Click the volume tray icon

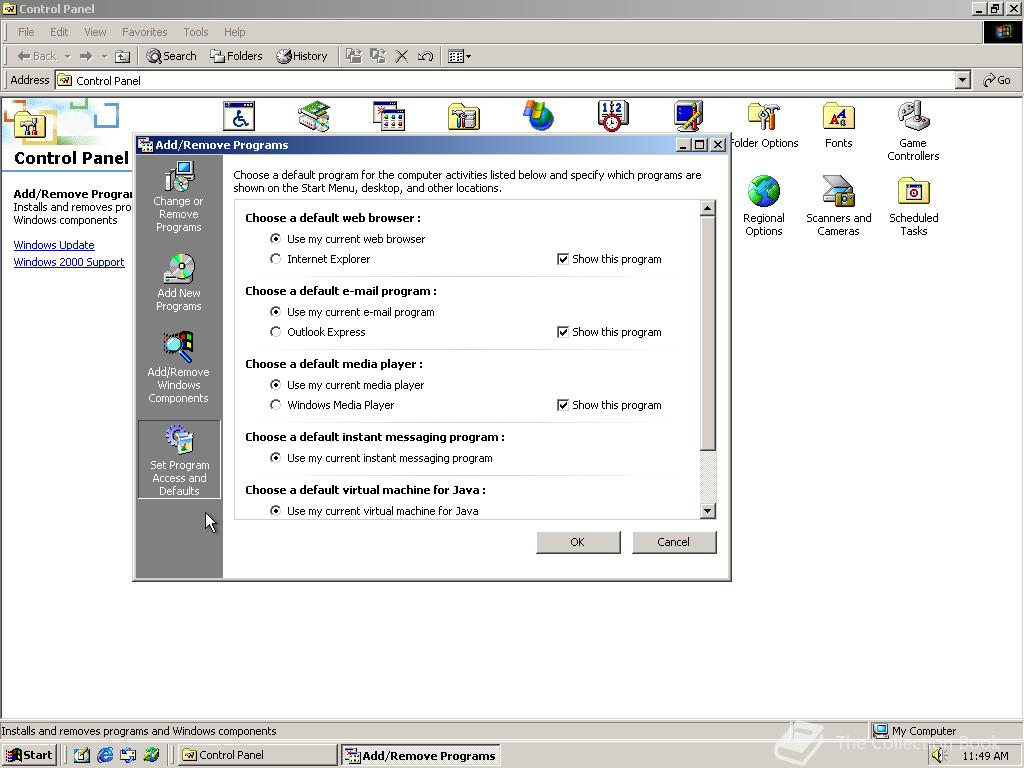939,756
